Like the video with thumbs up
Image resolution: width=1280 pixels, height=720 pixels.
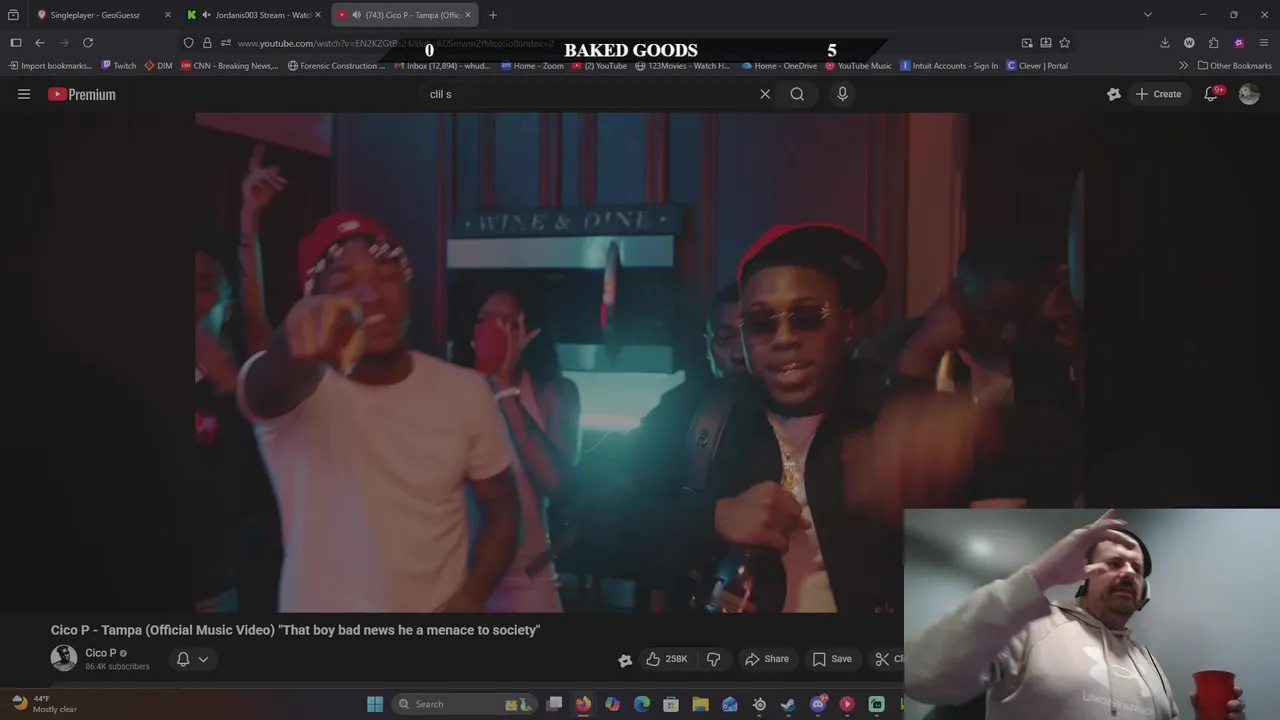point(667,659)
